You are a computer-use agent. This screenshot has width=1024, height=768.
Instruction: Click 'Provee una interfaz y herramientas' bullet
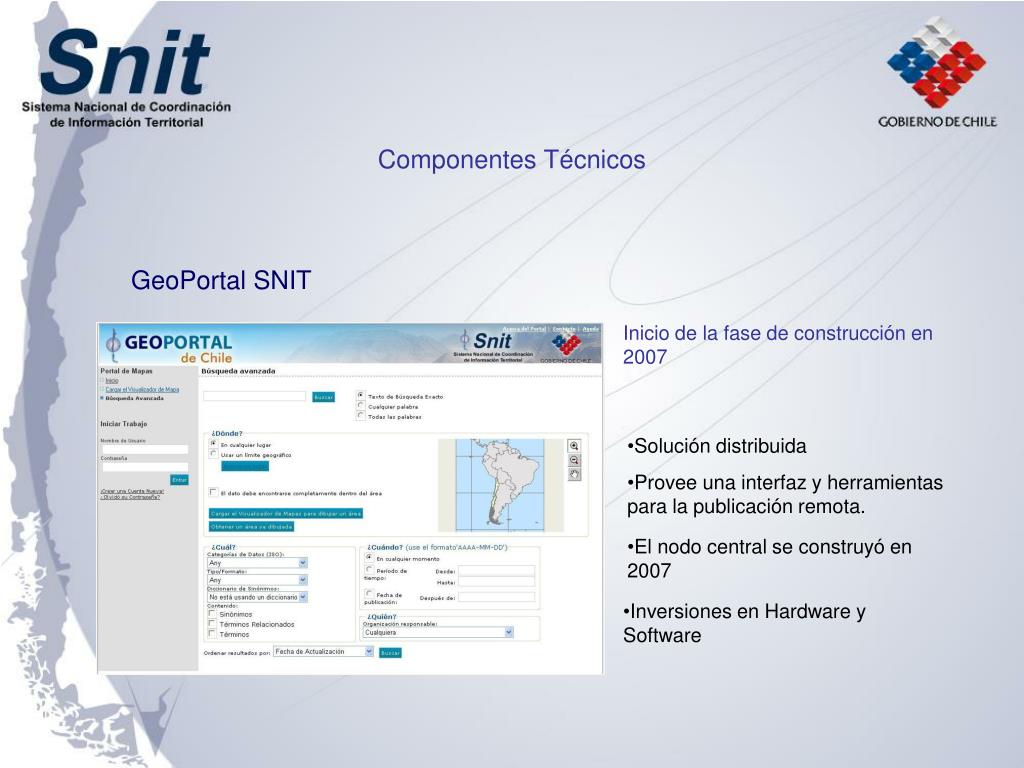(785, 494)
